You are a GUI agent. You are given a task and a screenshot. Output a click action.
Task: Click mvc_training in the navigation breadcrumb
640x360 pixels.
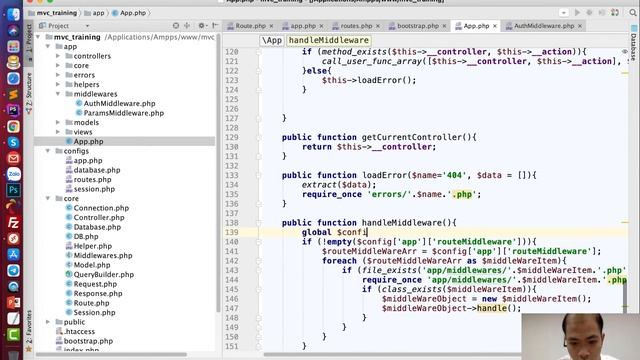[52, 13]
